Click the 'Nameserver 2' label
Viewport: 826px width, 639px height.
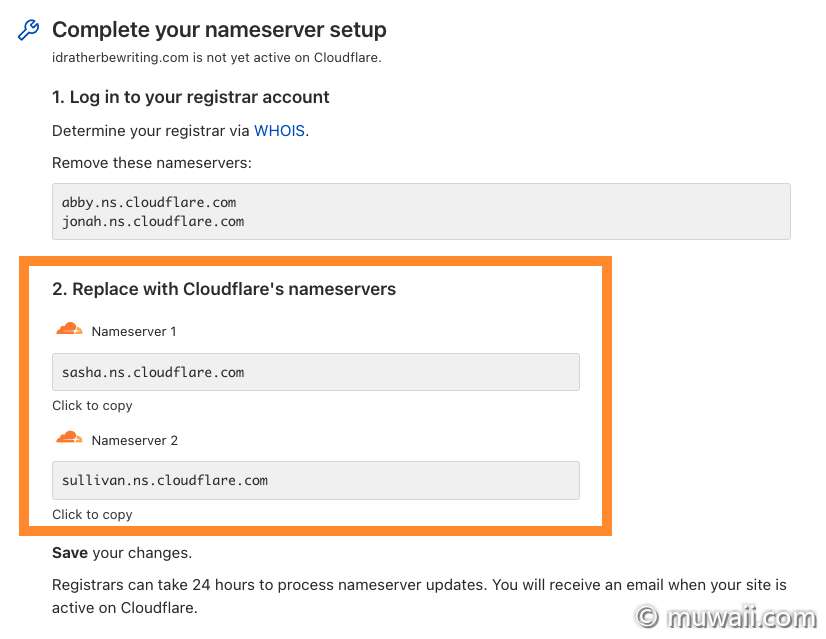135,440
